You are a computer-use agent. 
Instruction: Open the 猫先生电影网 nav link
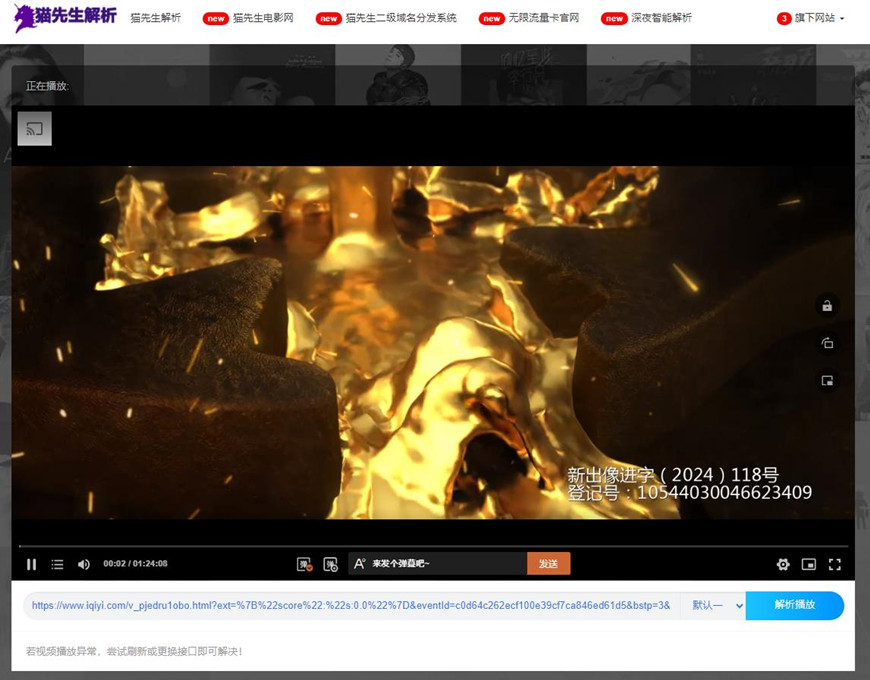[263, 18]
